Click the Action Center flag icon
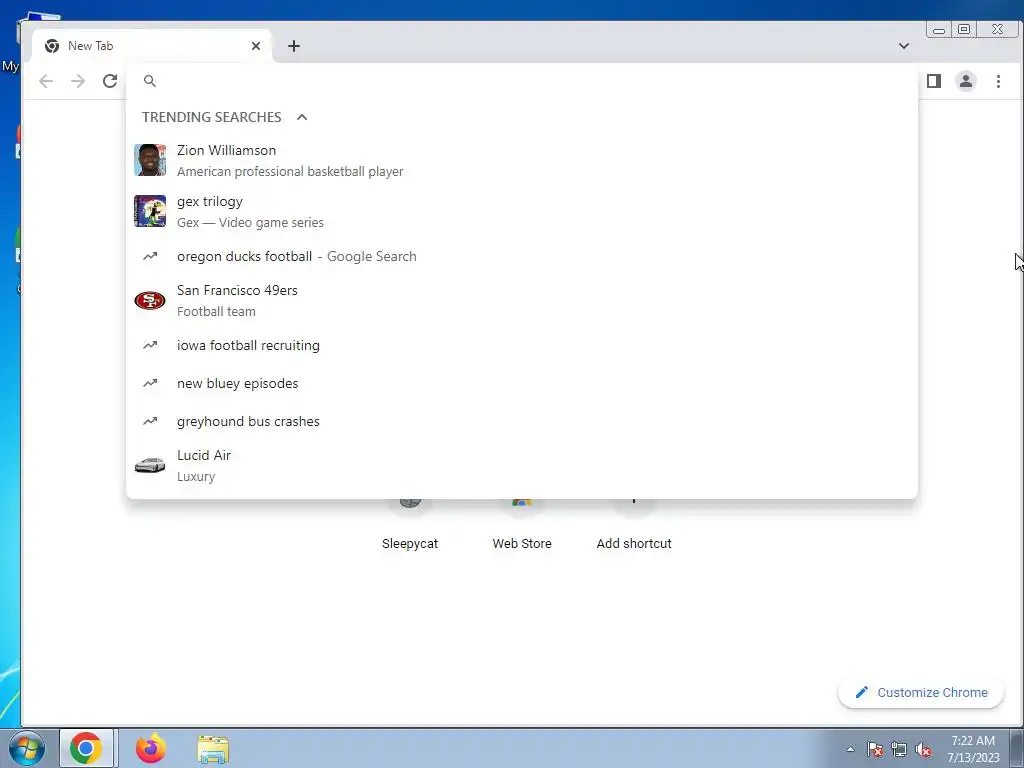This screenshot has height=768, width=1024. tap(875, 749)
